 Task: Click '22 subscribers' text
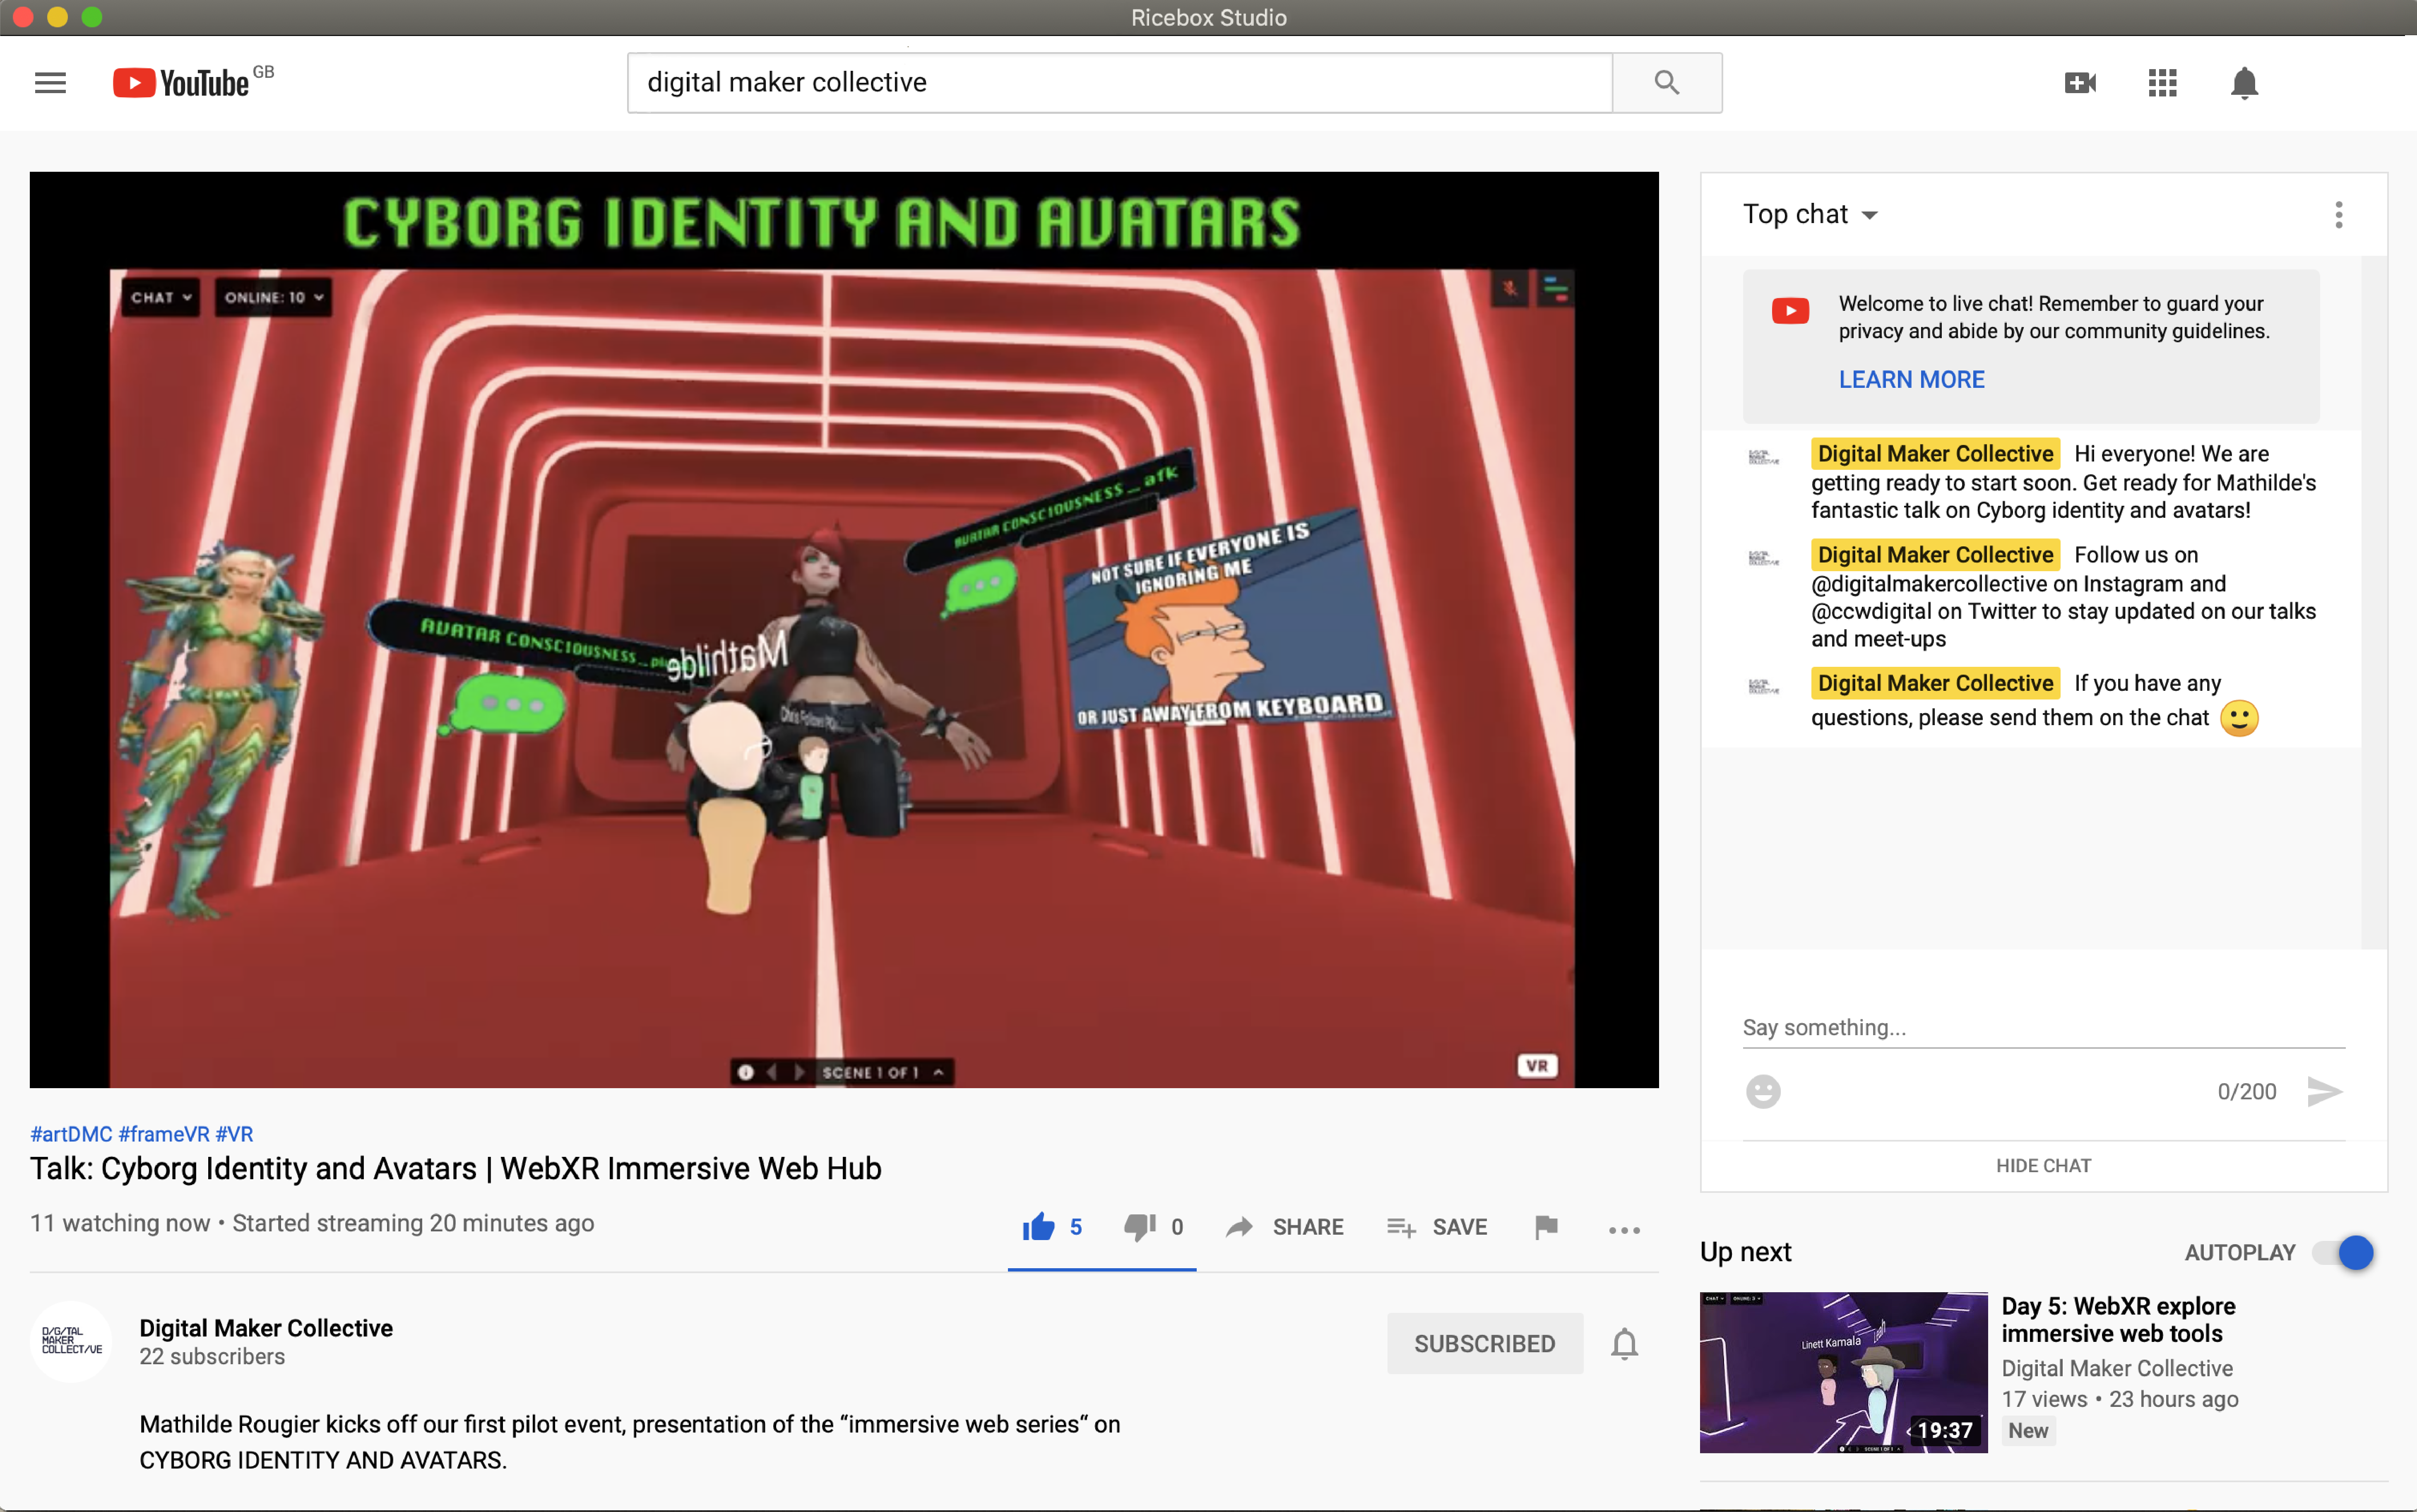(x=212, y=1357)
